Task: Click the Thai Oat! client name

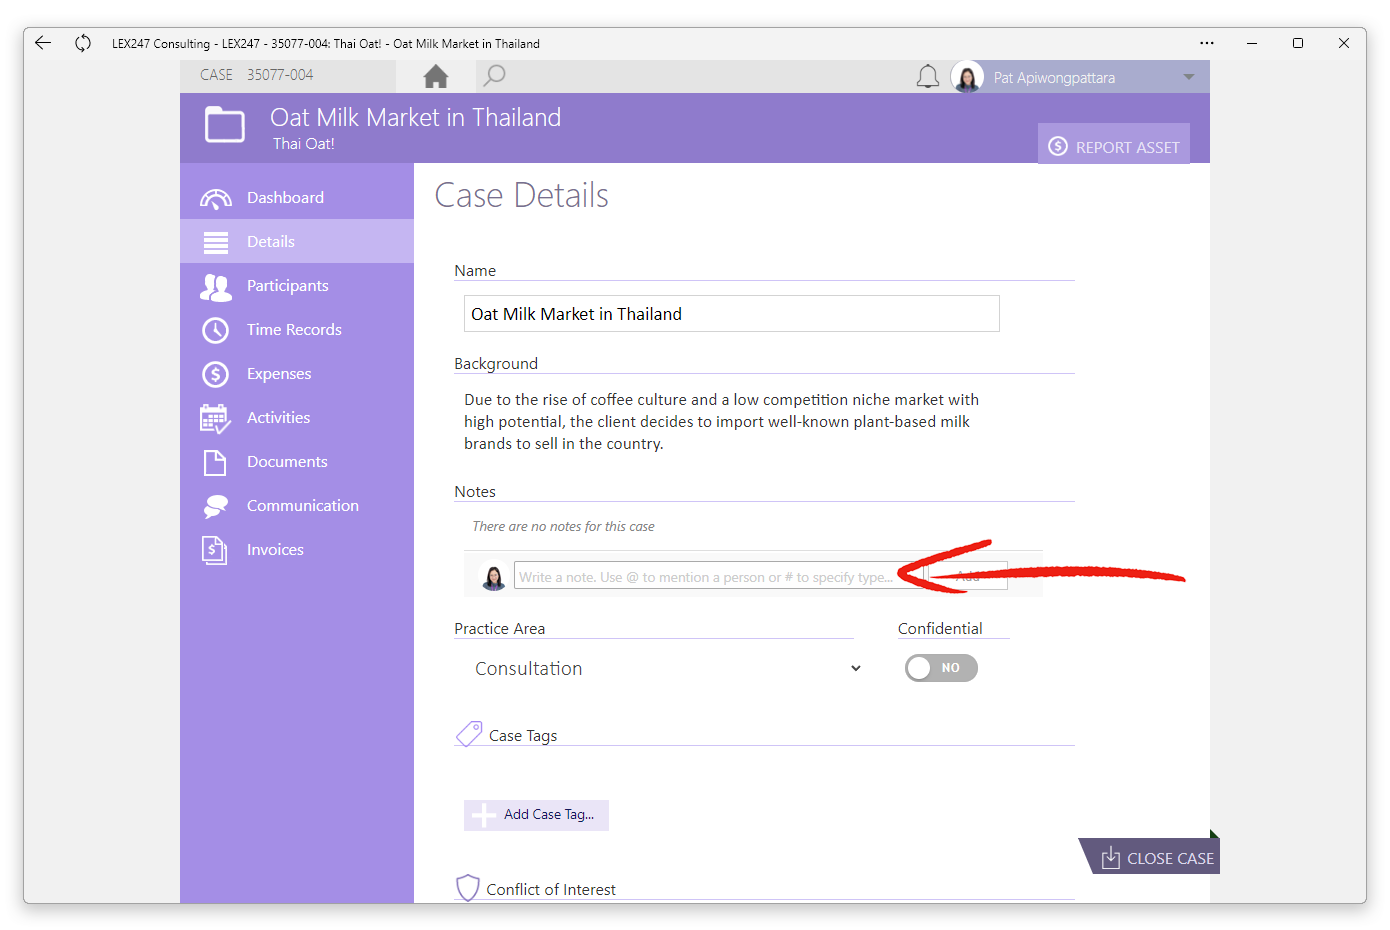Action: [304, 144]
